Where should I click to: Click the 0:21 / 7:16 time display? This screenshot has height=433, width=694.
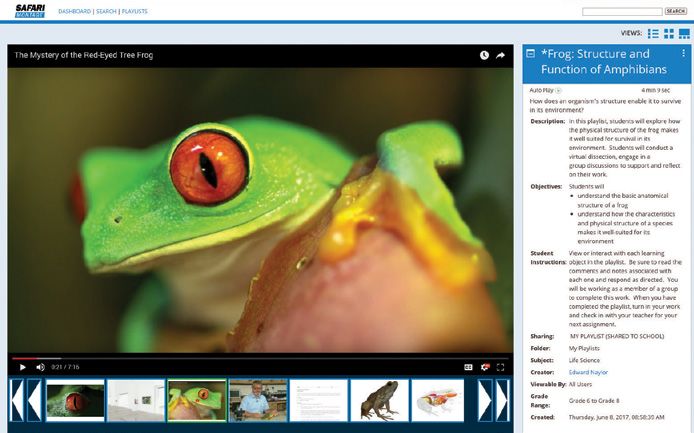click(65, 367)
